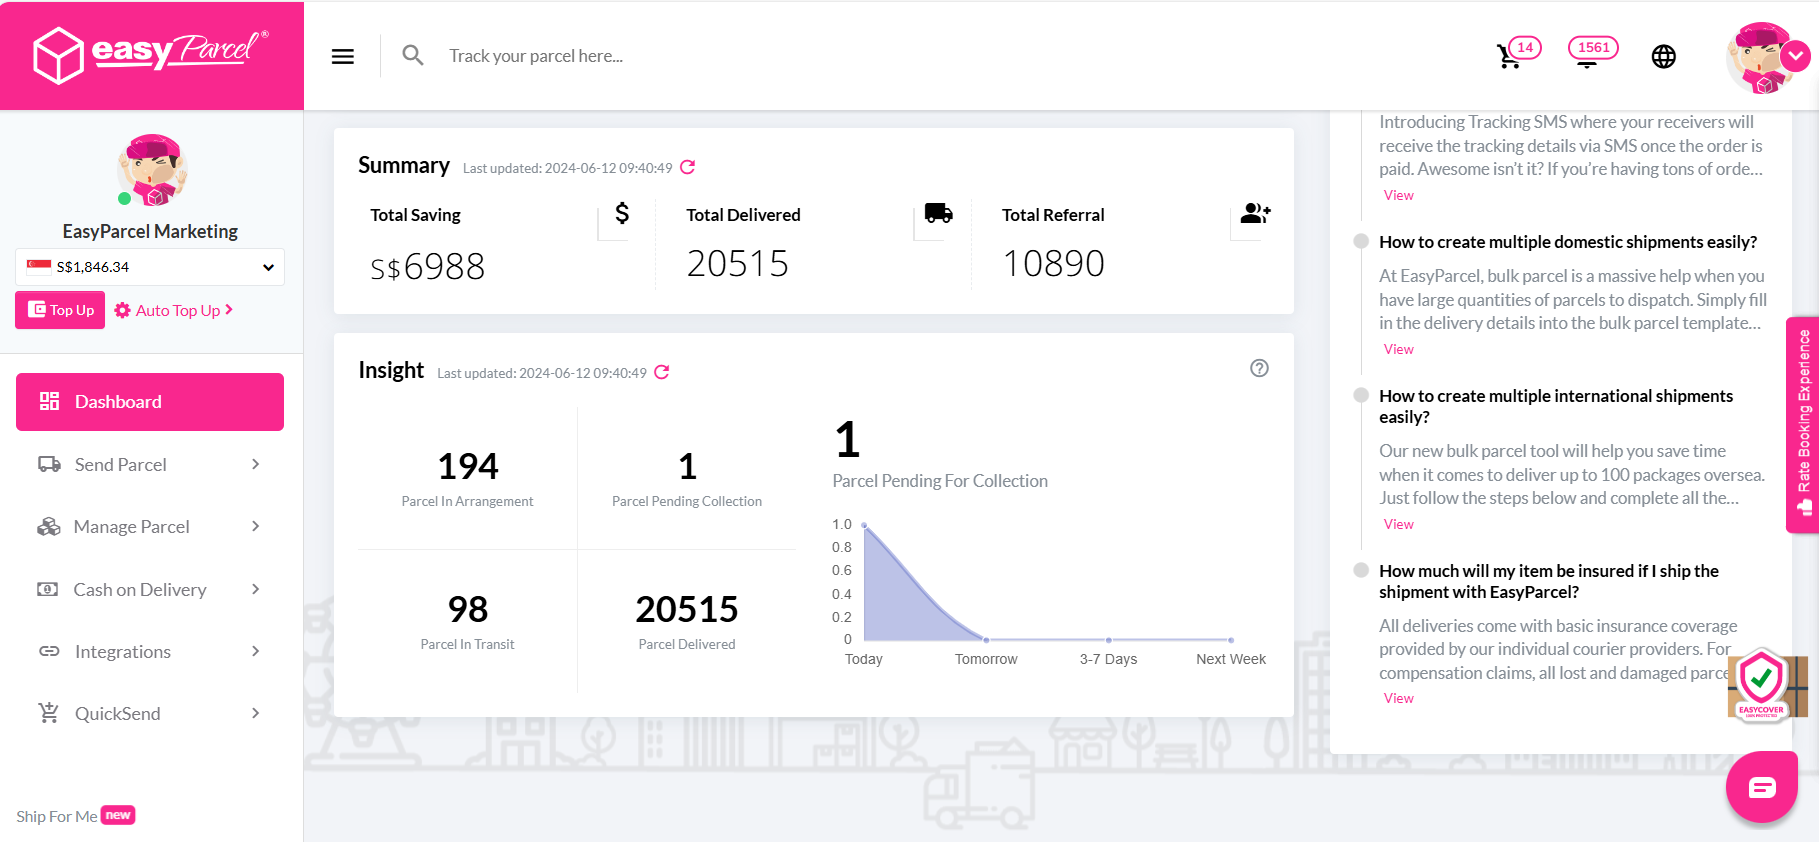Image resolution: width=1819 pixels, height=842 pixels.
Task: Click the Total Saving dollar icon
Action: [x=622, y=213]
